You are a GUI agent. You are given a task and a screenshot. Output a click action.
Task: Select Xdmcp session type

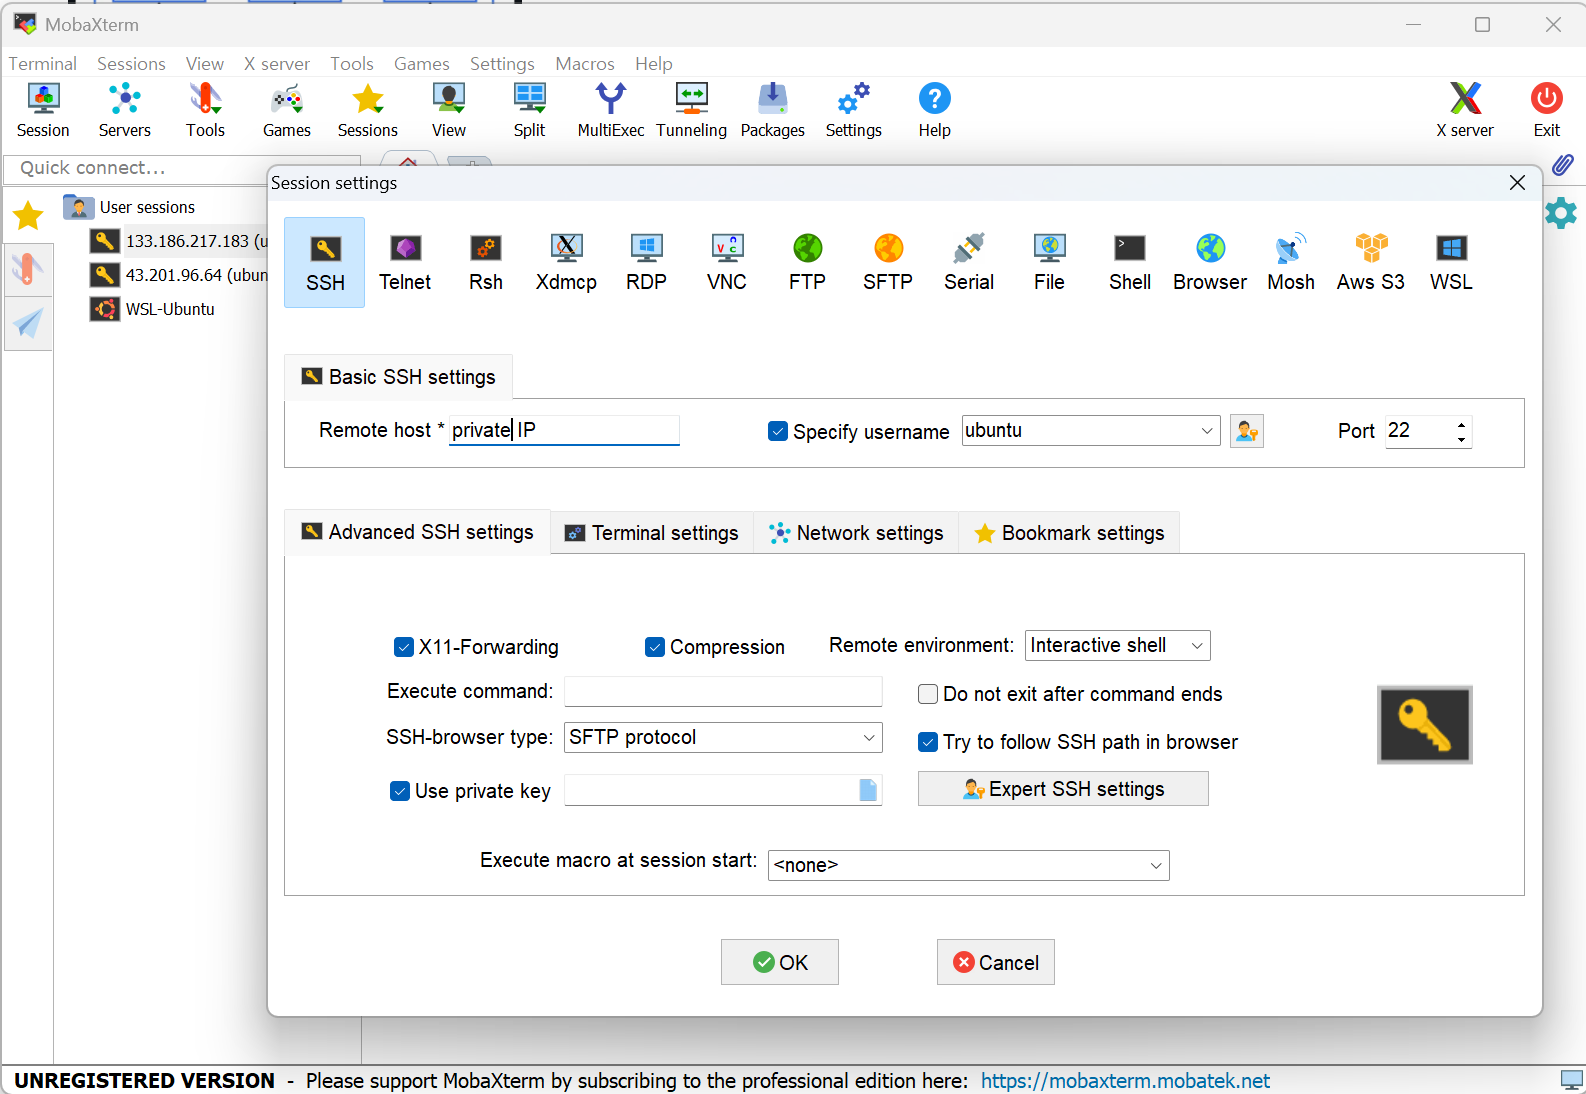tap(566, 262)
